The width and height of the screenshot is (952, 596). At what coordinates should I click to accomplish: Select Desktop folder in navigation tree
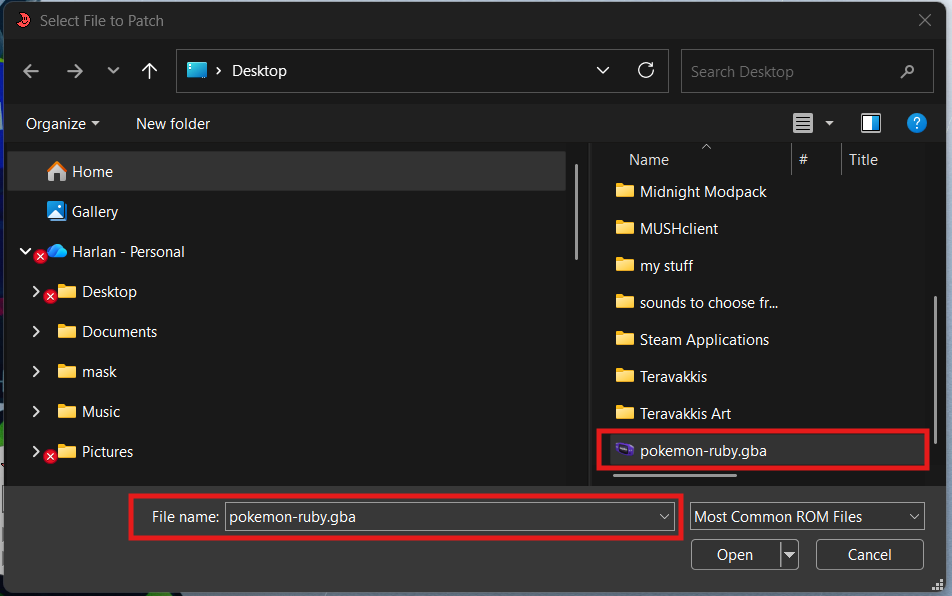109,292
